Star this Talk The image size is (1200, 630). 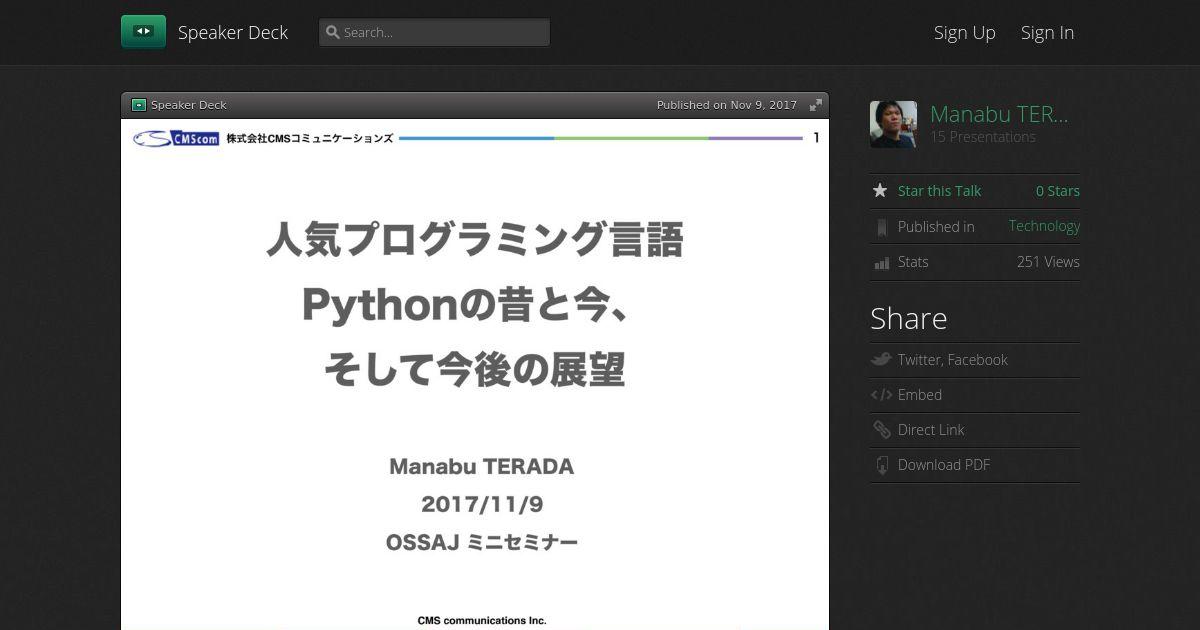(939, 191)
